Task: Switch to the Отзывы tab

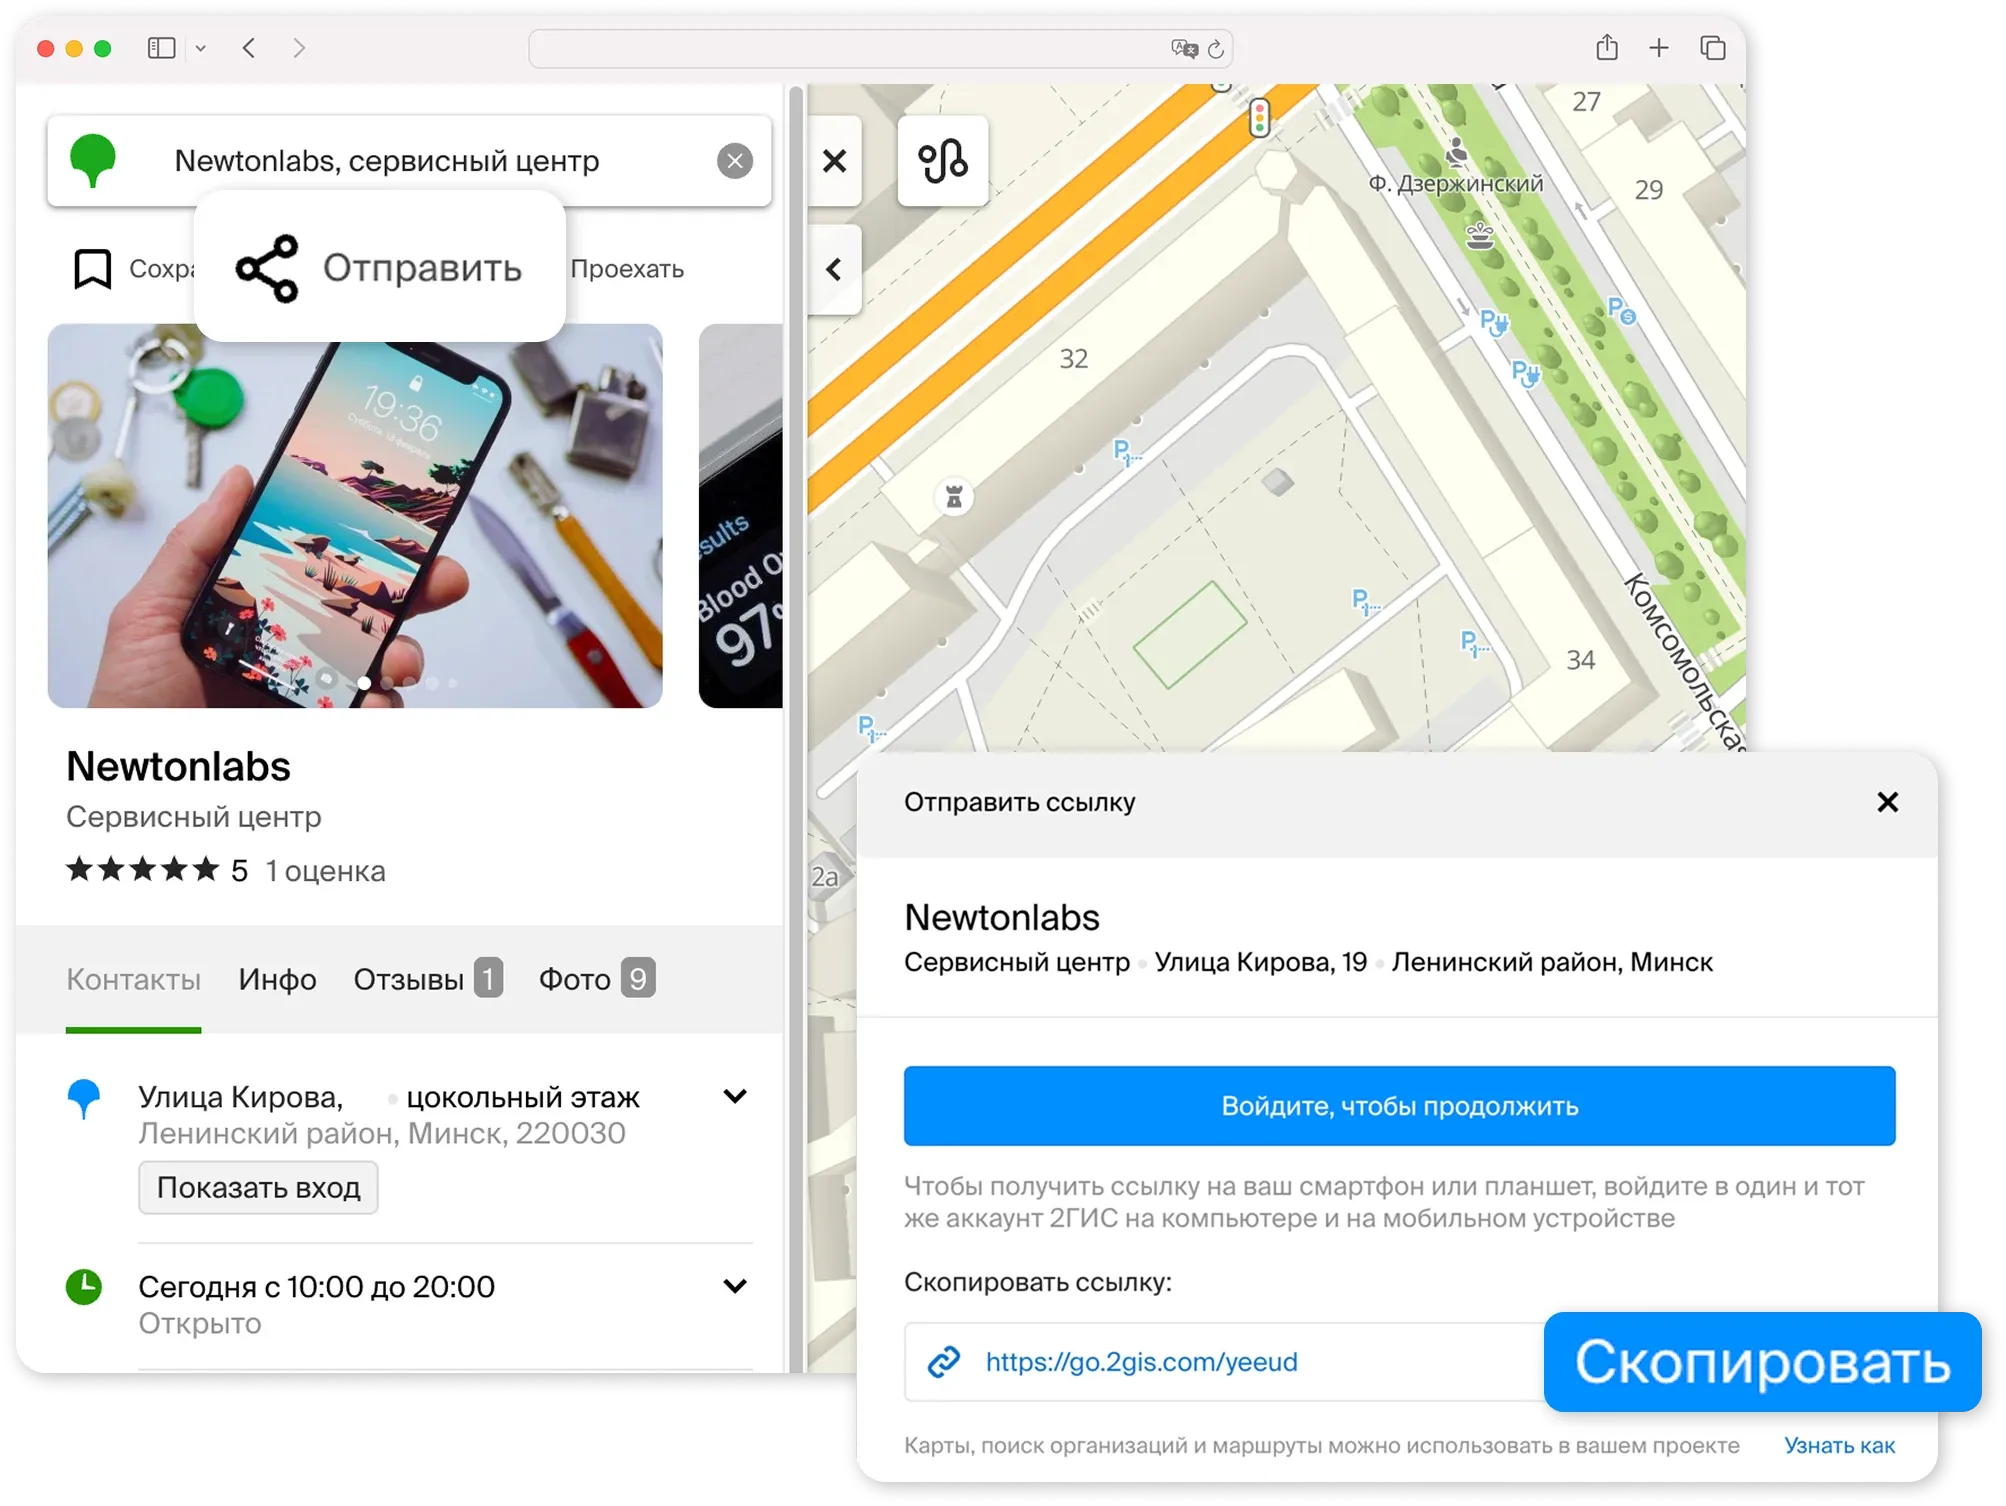Action: (412, 979)
